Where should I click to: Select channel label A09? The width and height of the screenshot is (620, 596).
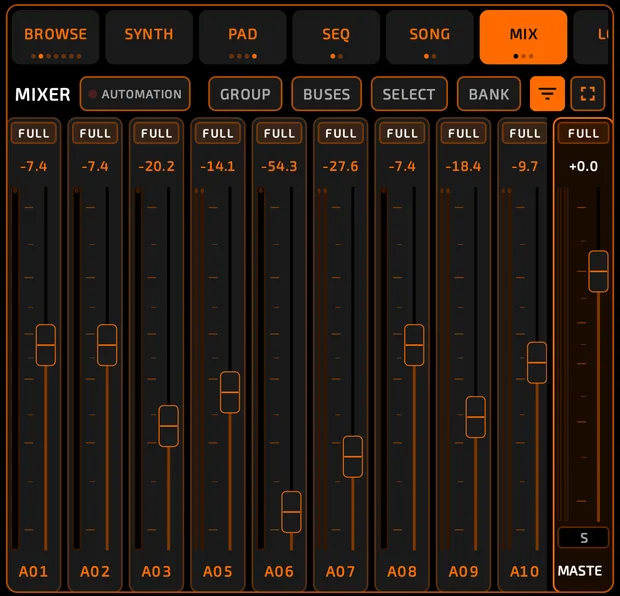[463, 571]
